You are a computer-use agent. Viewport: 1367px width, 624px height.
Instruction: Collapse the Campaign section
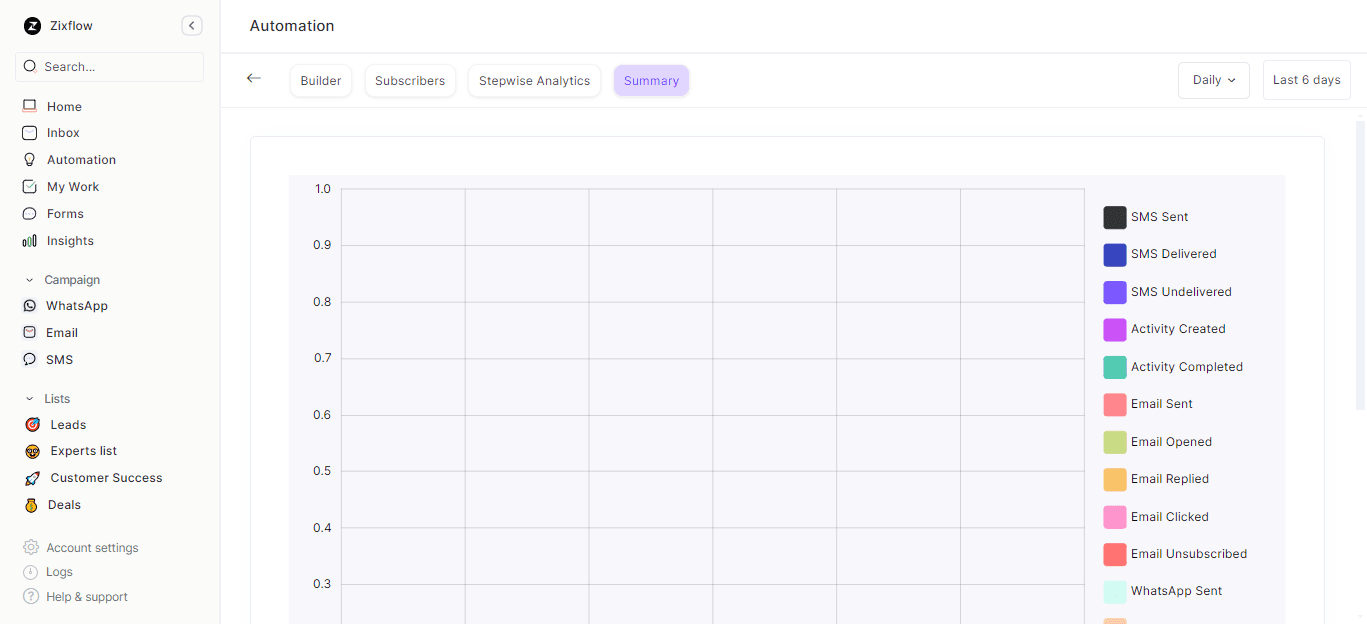coord(30,280)
